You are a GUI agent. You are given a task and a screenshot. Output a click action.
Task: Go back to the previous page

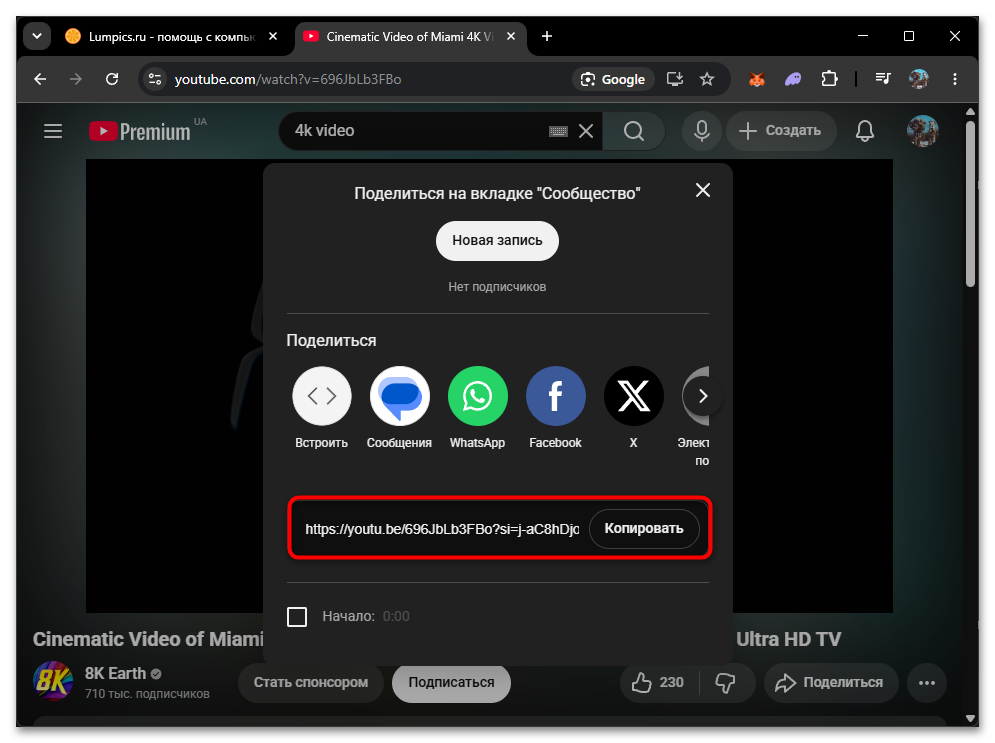tap(41, 79)
